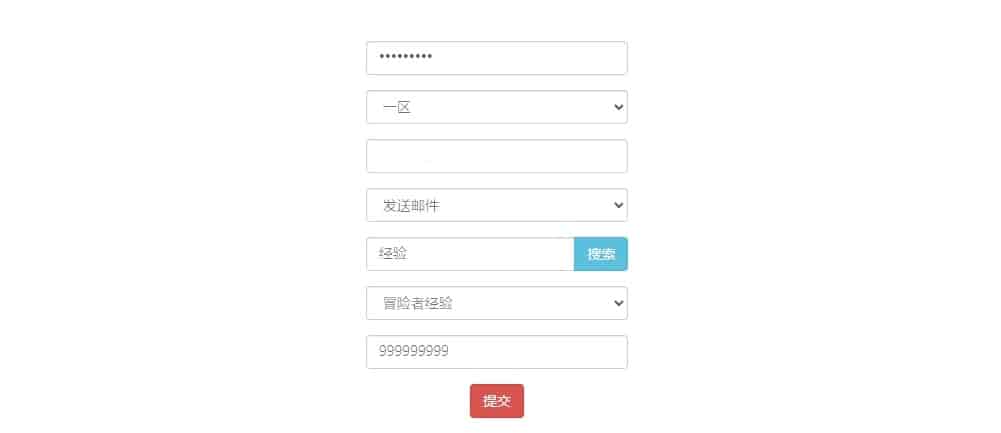Click the blue 搜索 button
Image resolution: width=1001 pixels, height=433 pixels.
(x=601, y=254)
